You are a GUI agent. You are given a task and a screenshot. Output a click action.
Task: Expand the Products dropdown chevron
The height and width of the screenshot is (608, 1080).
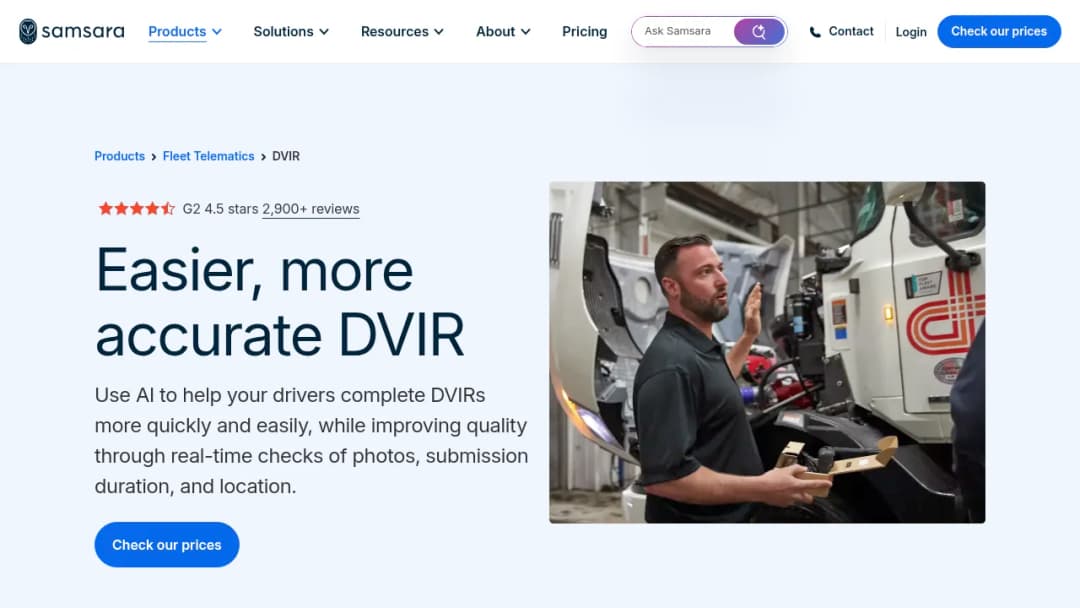click(x=217, y=32)
